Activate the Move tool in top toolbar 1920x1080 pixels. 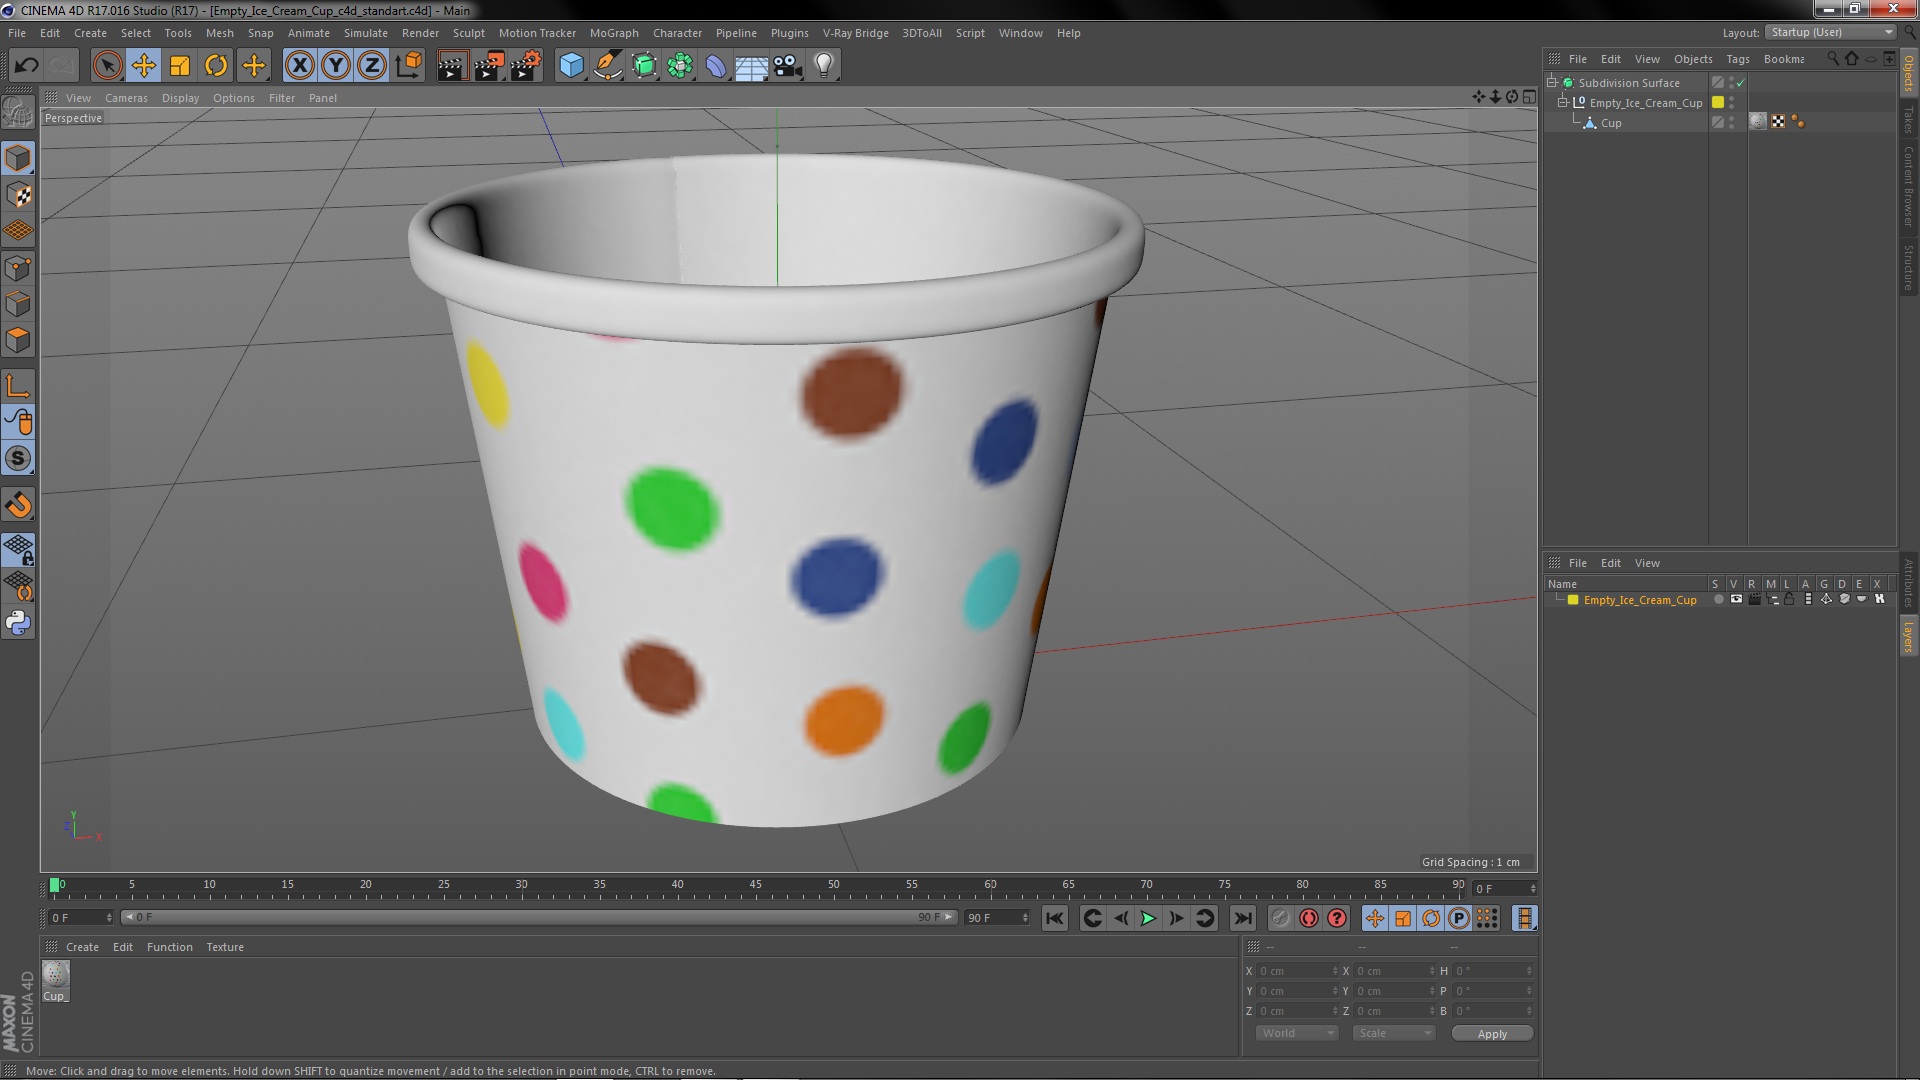coord(143,66)
